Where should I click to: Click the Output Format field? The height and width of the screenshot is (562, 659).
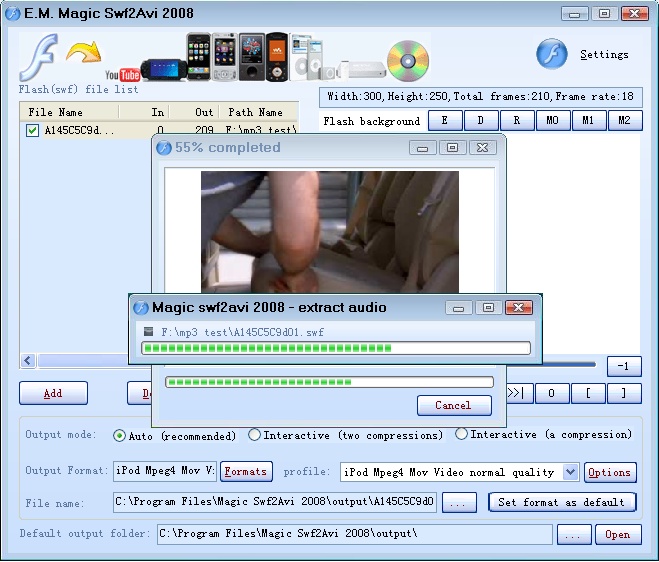click(x=165, y=471)
